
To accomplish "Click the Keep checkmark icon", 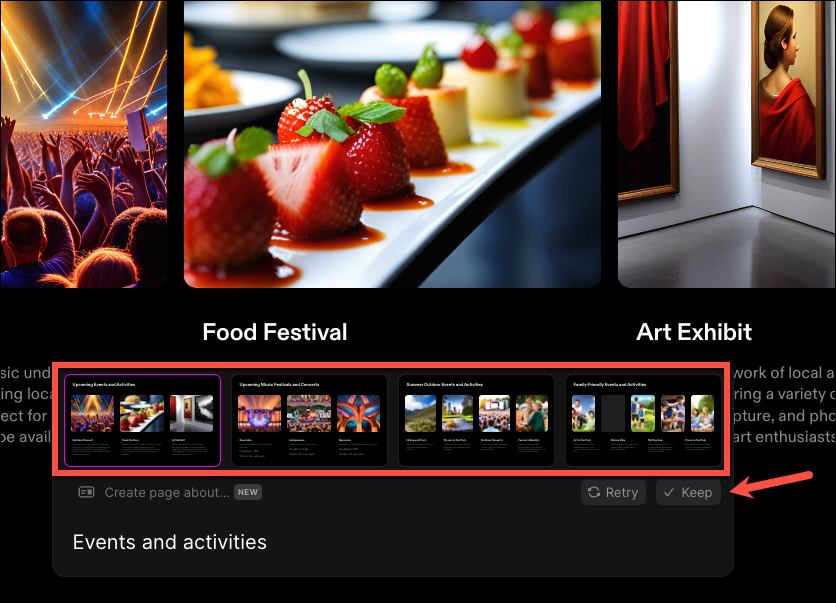I will point(669,492).
